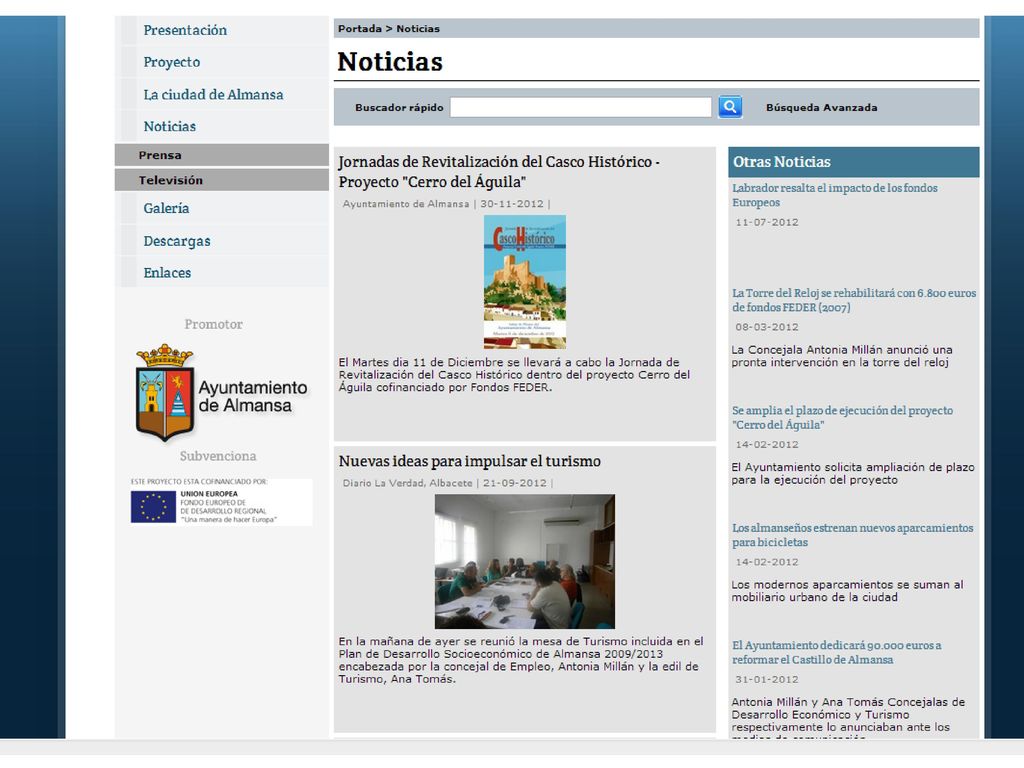Click the Noticias page heading
1024x768 pixels.
[390, 61]
